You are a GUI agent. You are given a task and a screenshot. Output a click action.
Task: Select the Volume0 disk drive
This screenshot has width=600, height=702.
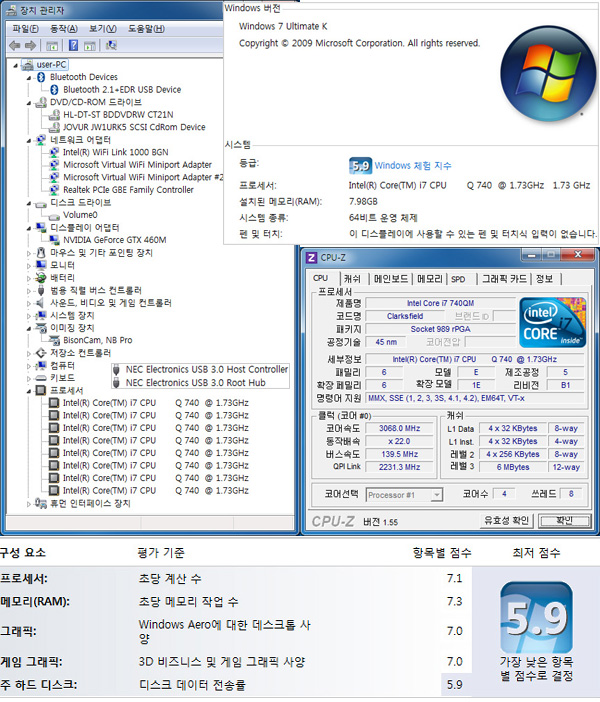pos(80,215)
